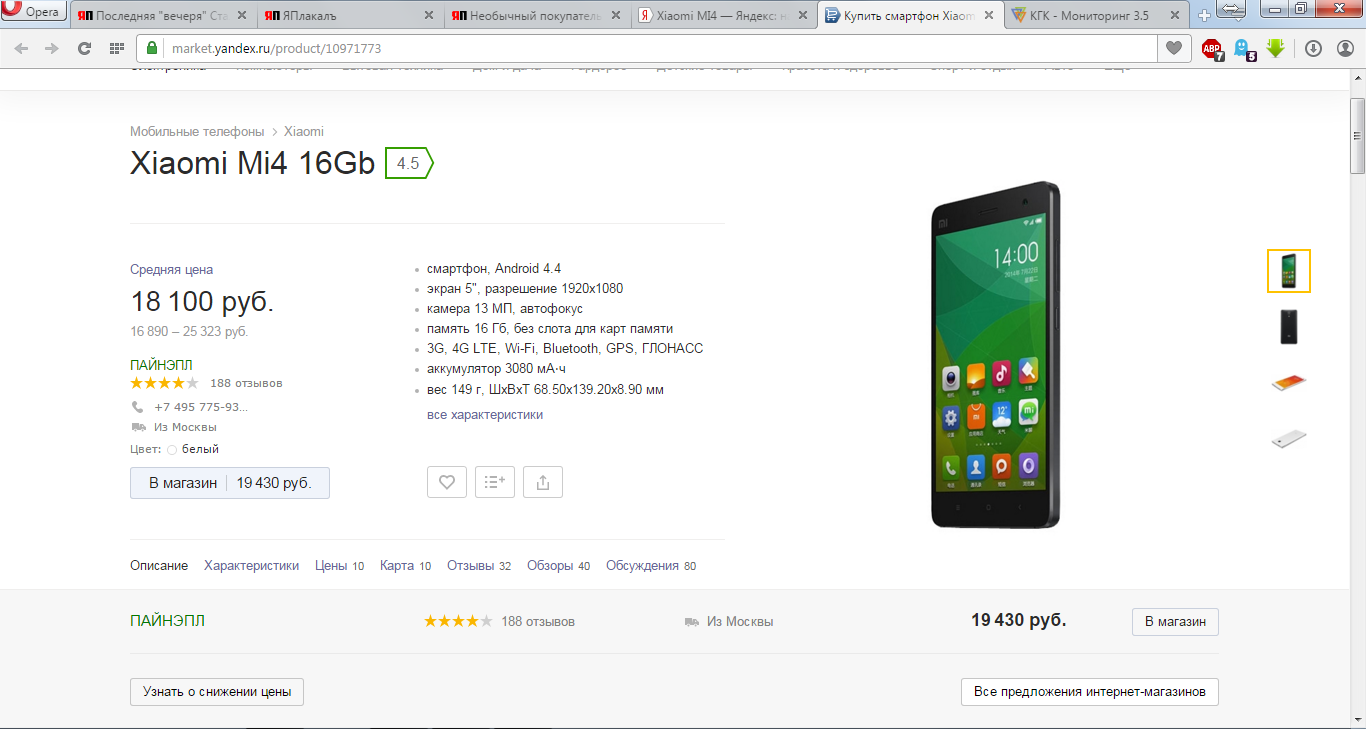1366x729 pixels.
Task: Click the 4.5 rating badge
Action: 409,163
